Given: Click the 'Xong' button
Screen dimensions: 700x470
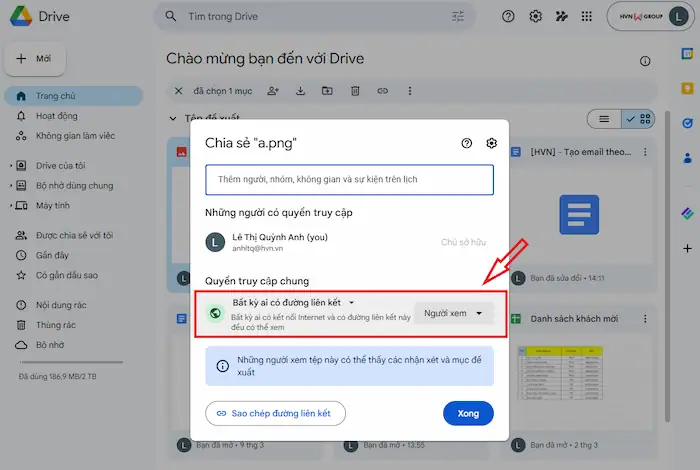Looking at the screenshot, I should point(468,412).
